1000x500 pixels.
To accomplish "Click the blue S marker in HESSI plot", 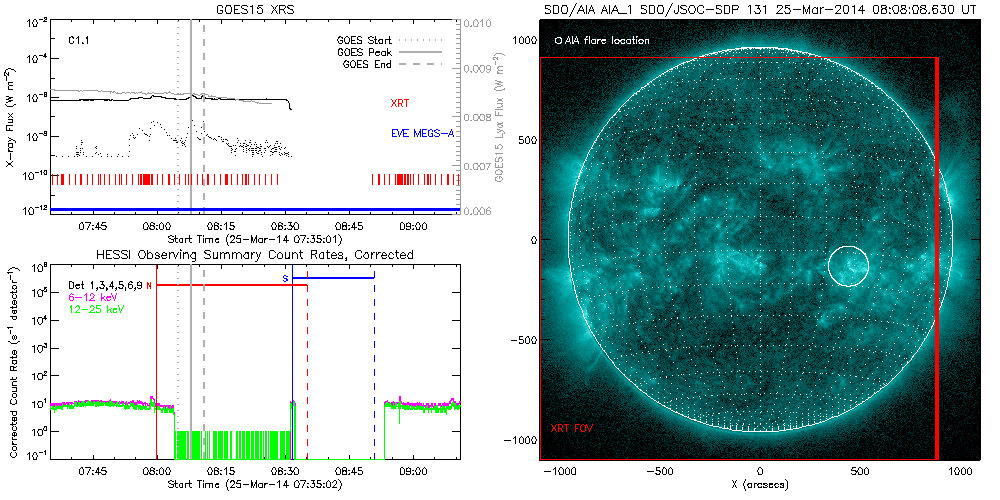I will tap(285, 277).
